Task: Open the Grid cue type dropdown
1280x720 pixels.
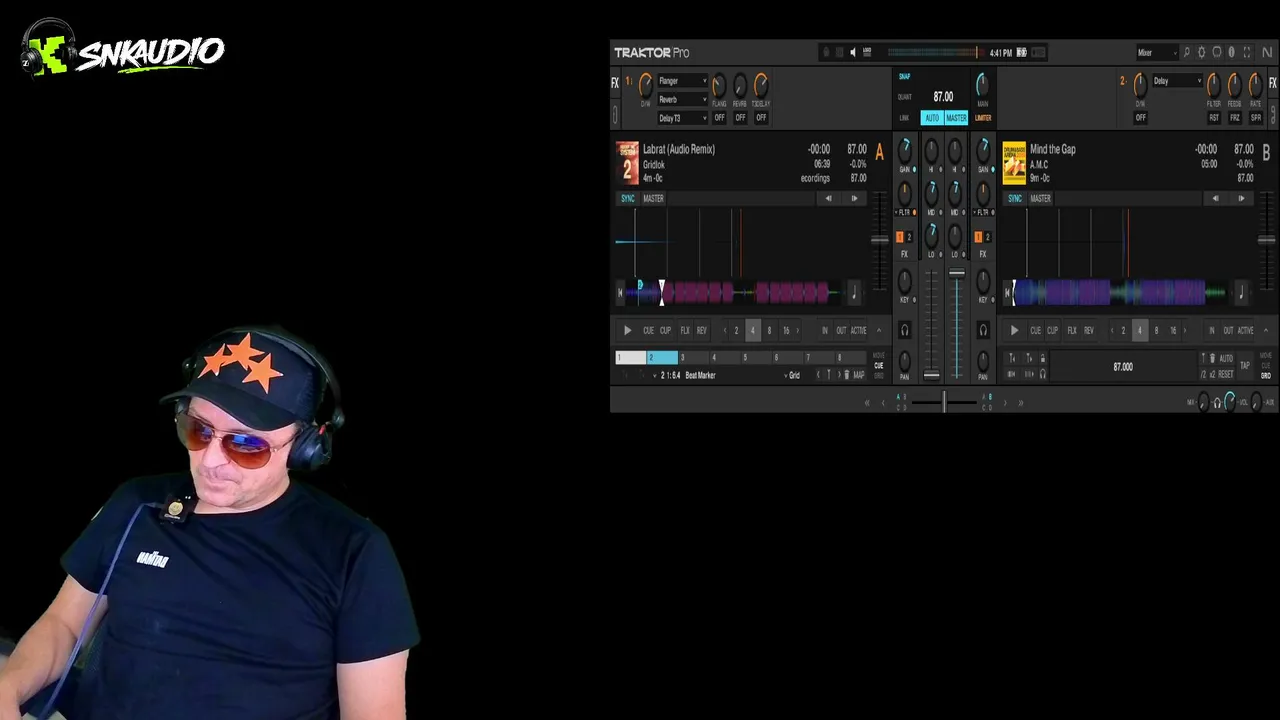Action: 795,375
